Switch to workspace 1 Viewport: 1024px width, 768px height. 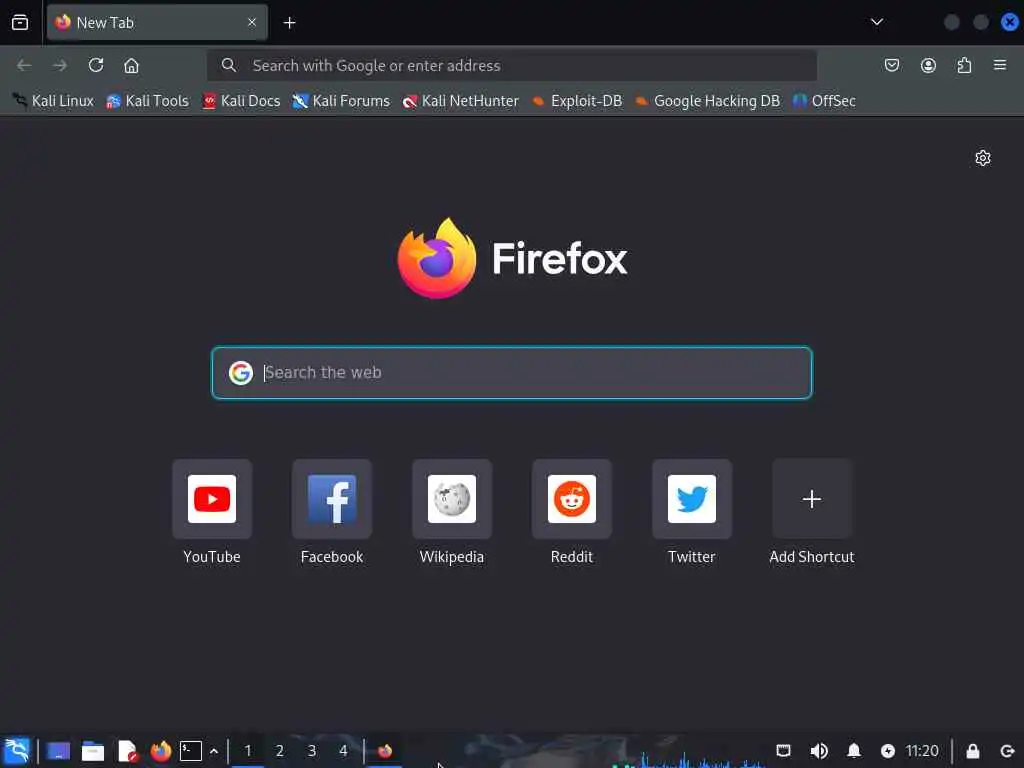(x=248, y=751)
